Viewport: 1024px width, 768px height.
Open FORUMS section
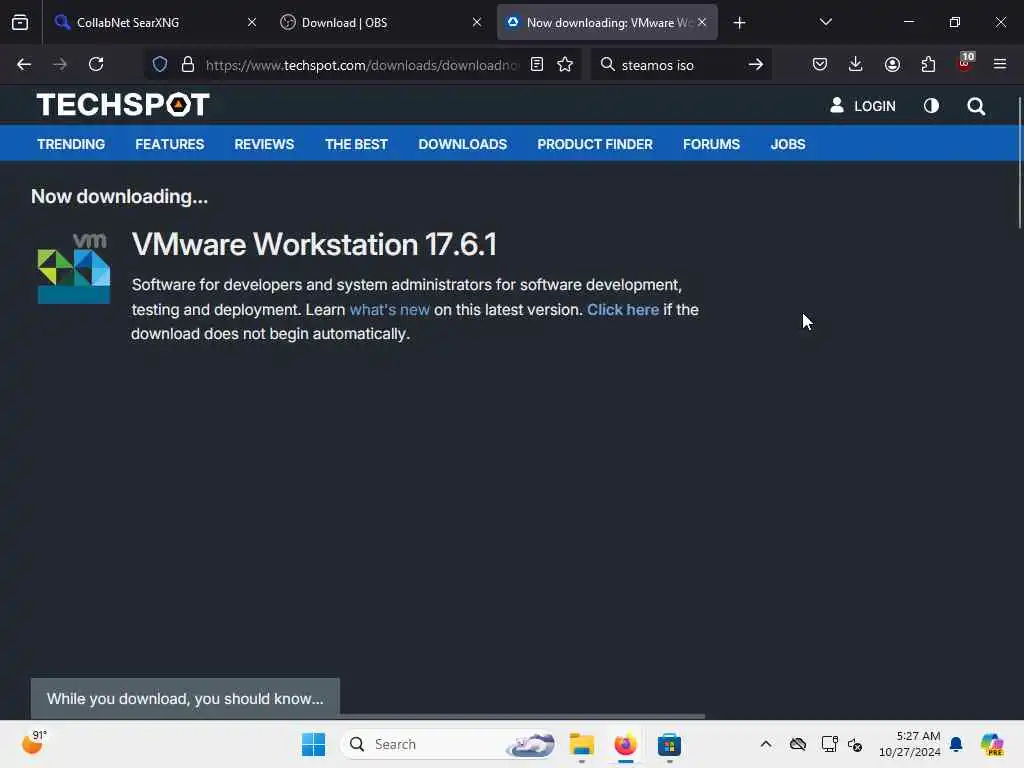point(712,144)
